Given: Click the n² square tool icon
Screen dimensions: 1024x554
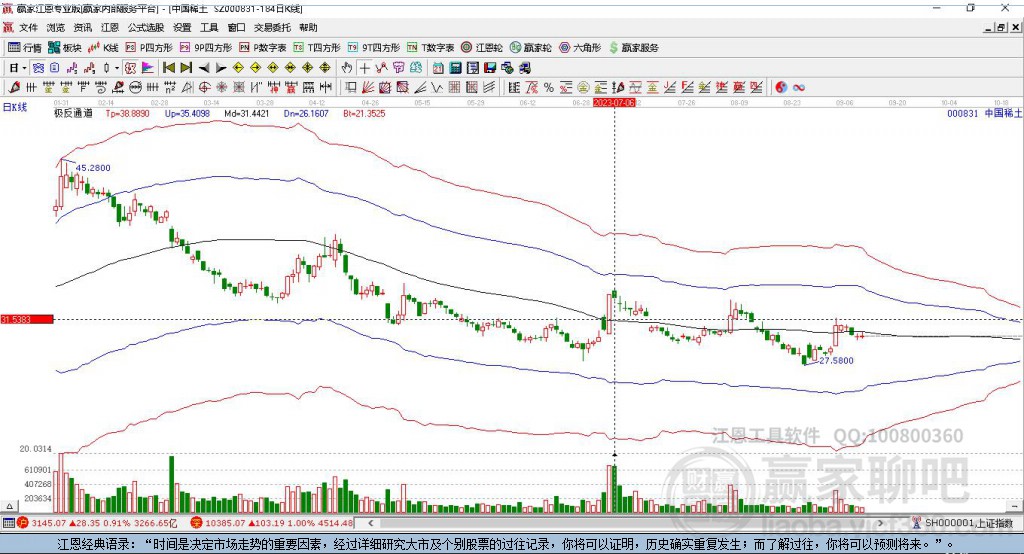Looking at the screenshot, I should point(170,87).
